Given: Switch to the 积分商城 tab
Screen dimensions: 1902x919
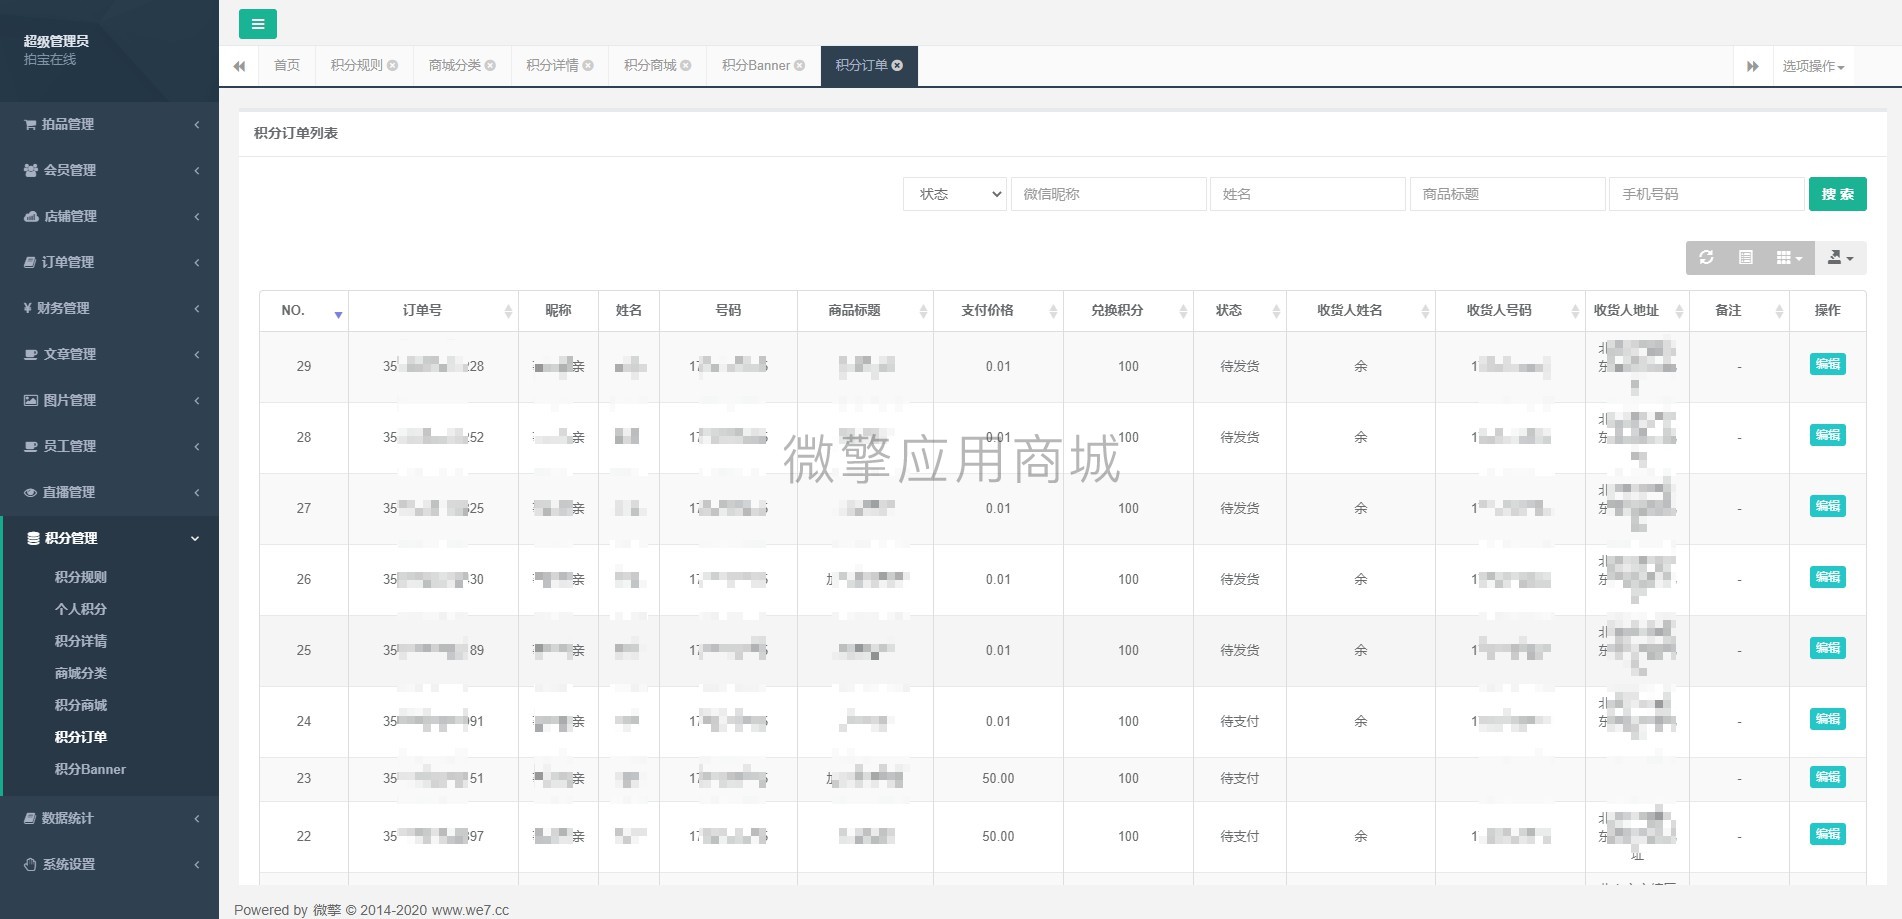Looking at the screenshot, I should point(656,66).
